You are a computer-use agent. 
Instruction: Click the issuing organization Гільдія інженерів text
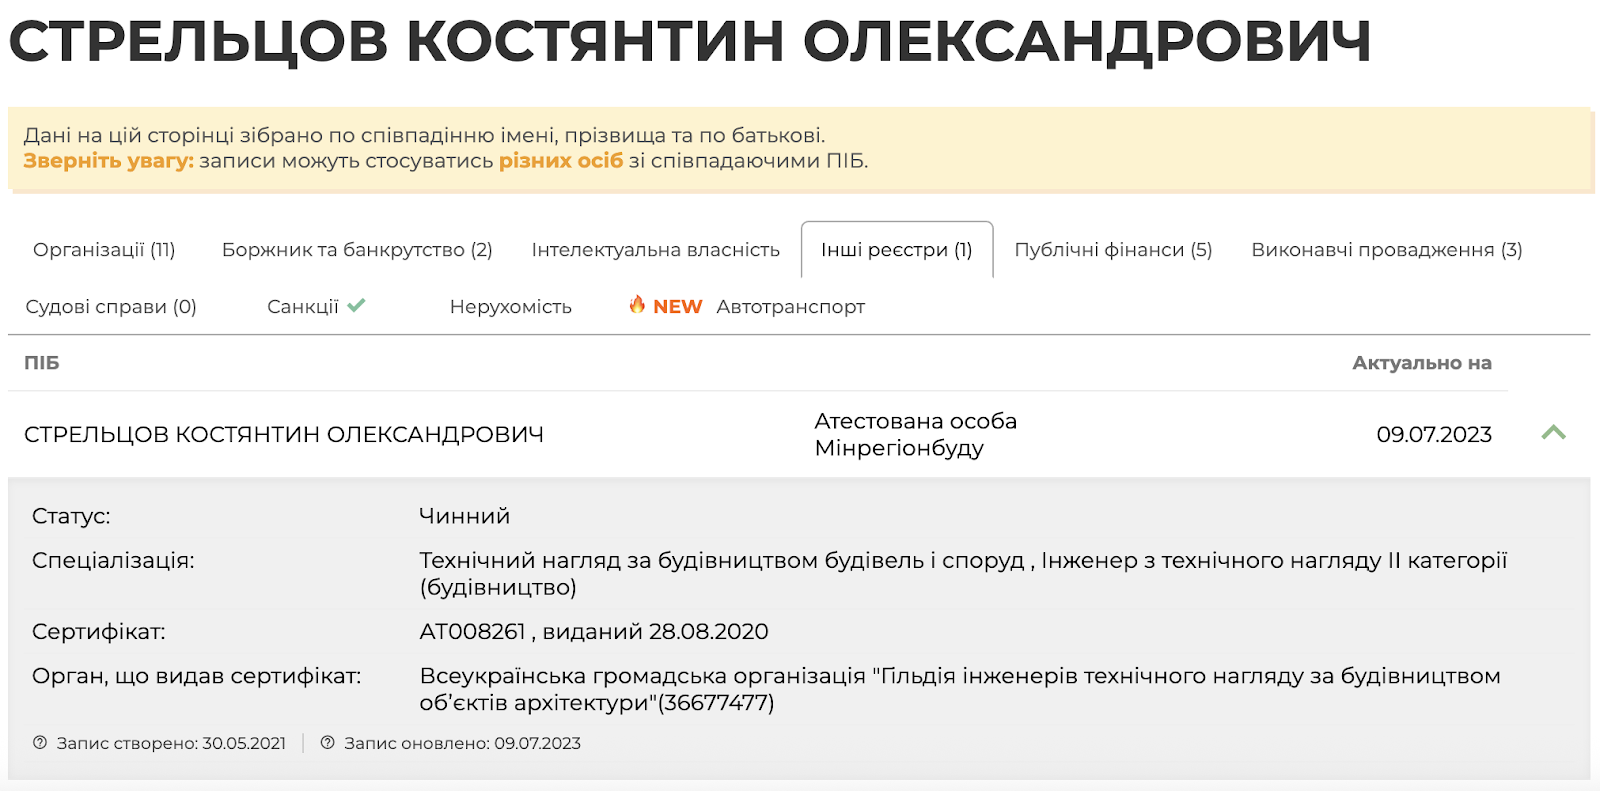click(960, 689)
